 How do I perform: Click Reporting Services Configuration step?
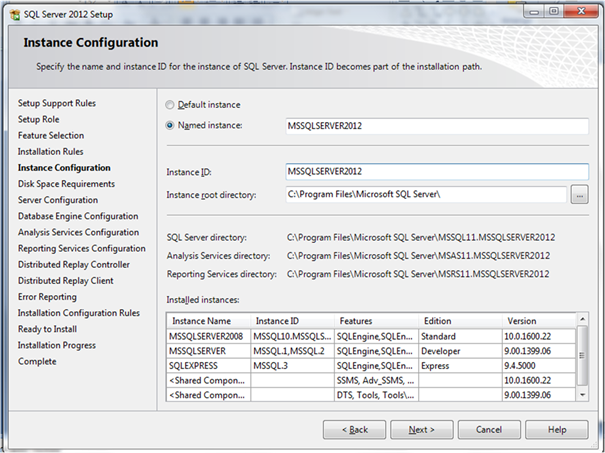[82, 248]
